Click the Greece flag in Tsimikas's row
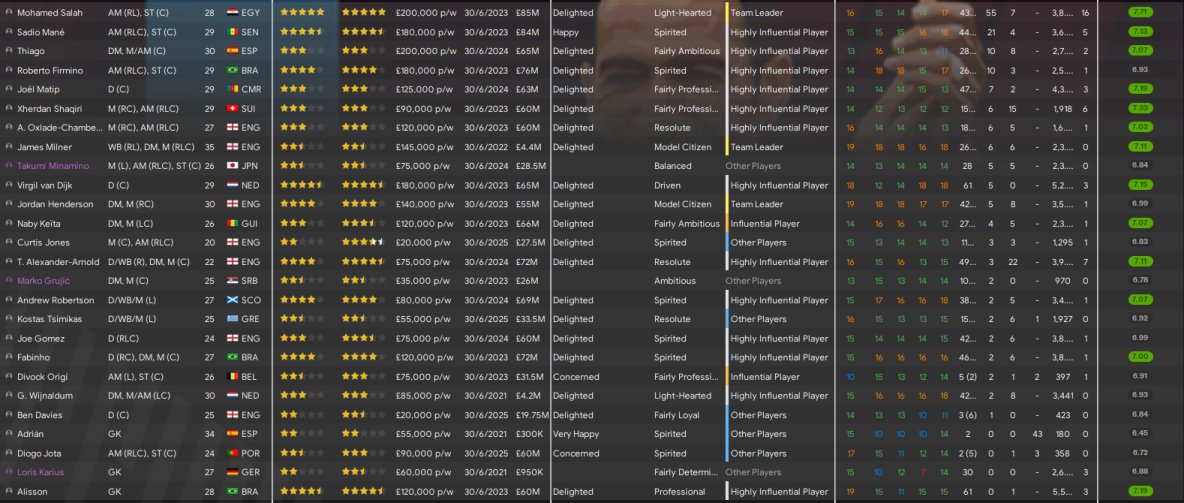This screenshot has width=1184, height=503. pyautogui.click(x=233, y=319)
